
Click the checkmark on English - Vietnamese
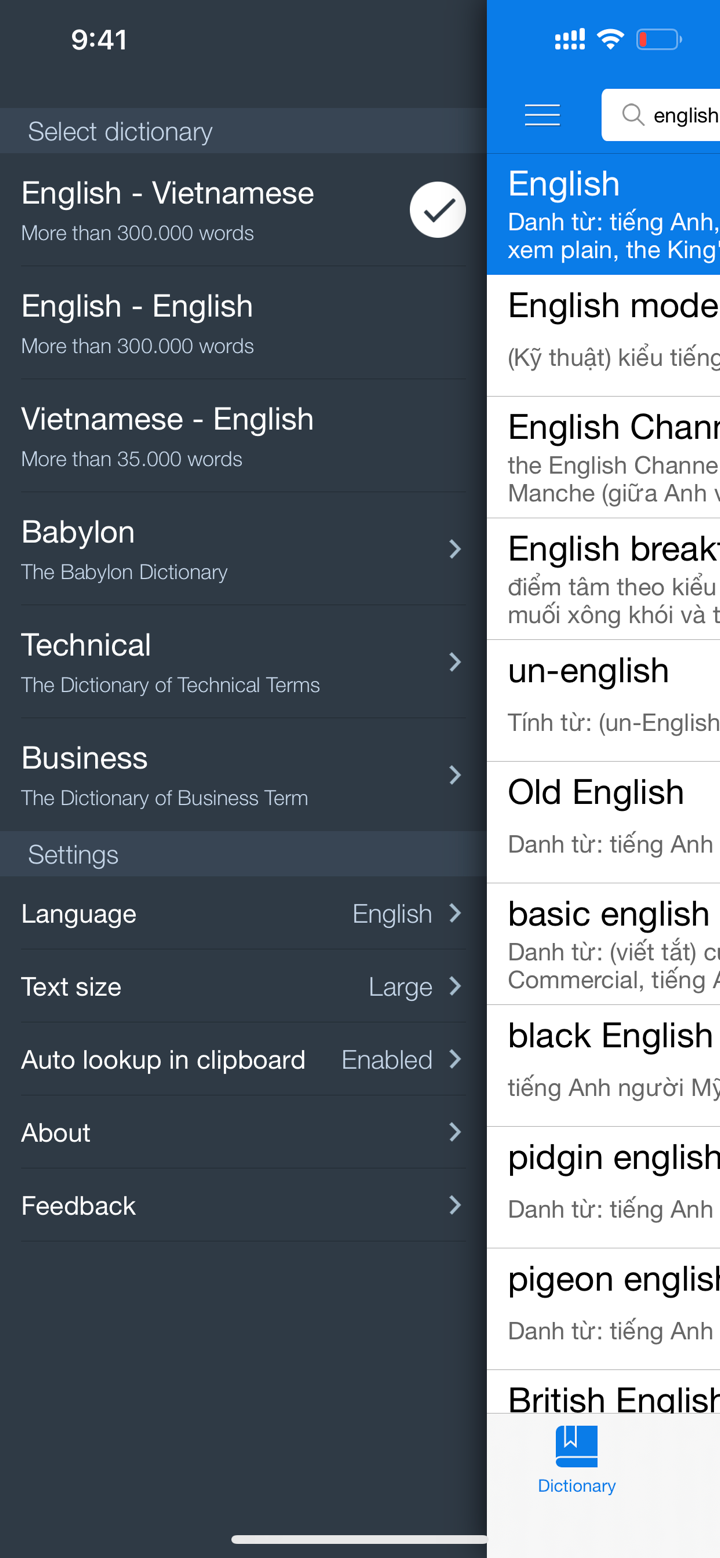click(x=437, y=209)
